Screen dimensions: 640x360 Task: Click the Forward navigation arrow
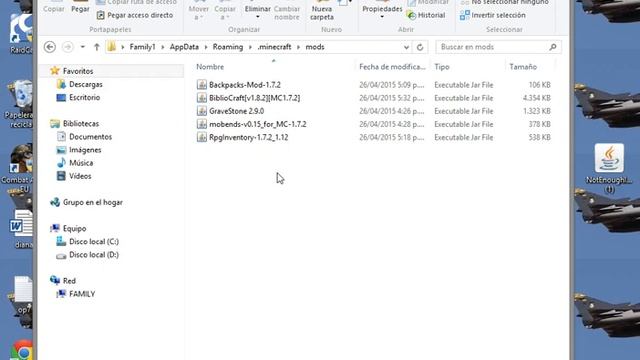[67, 47]
